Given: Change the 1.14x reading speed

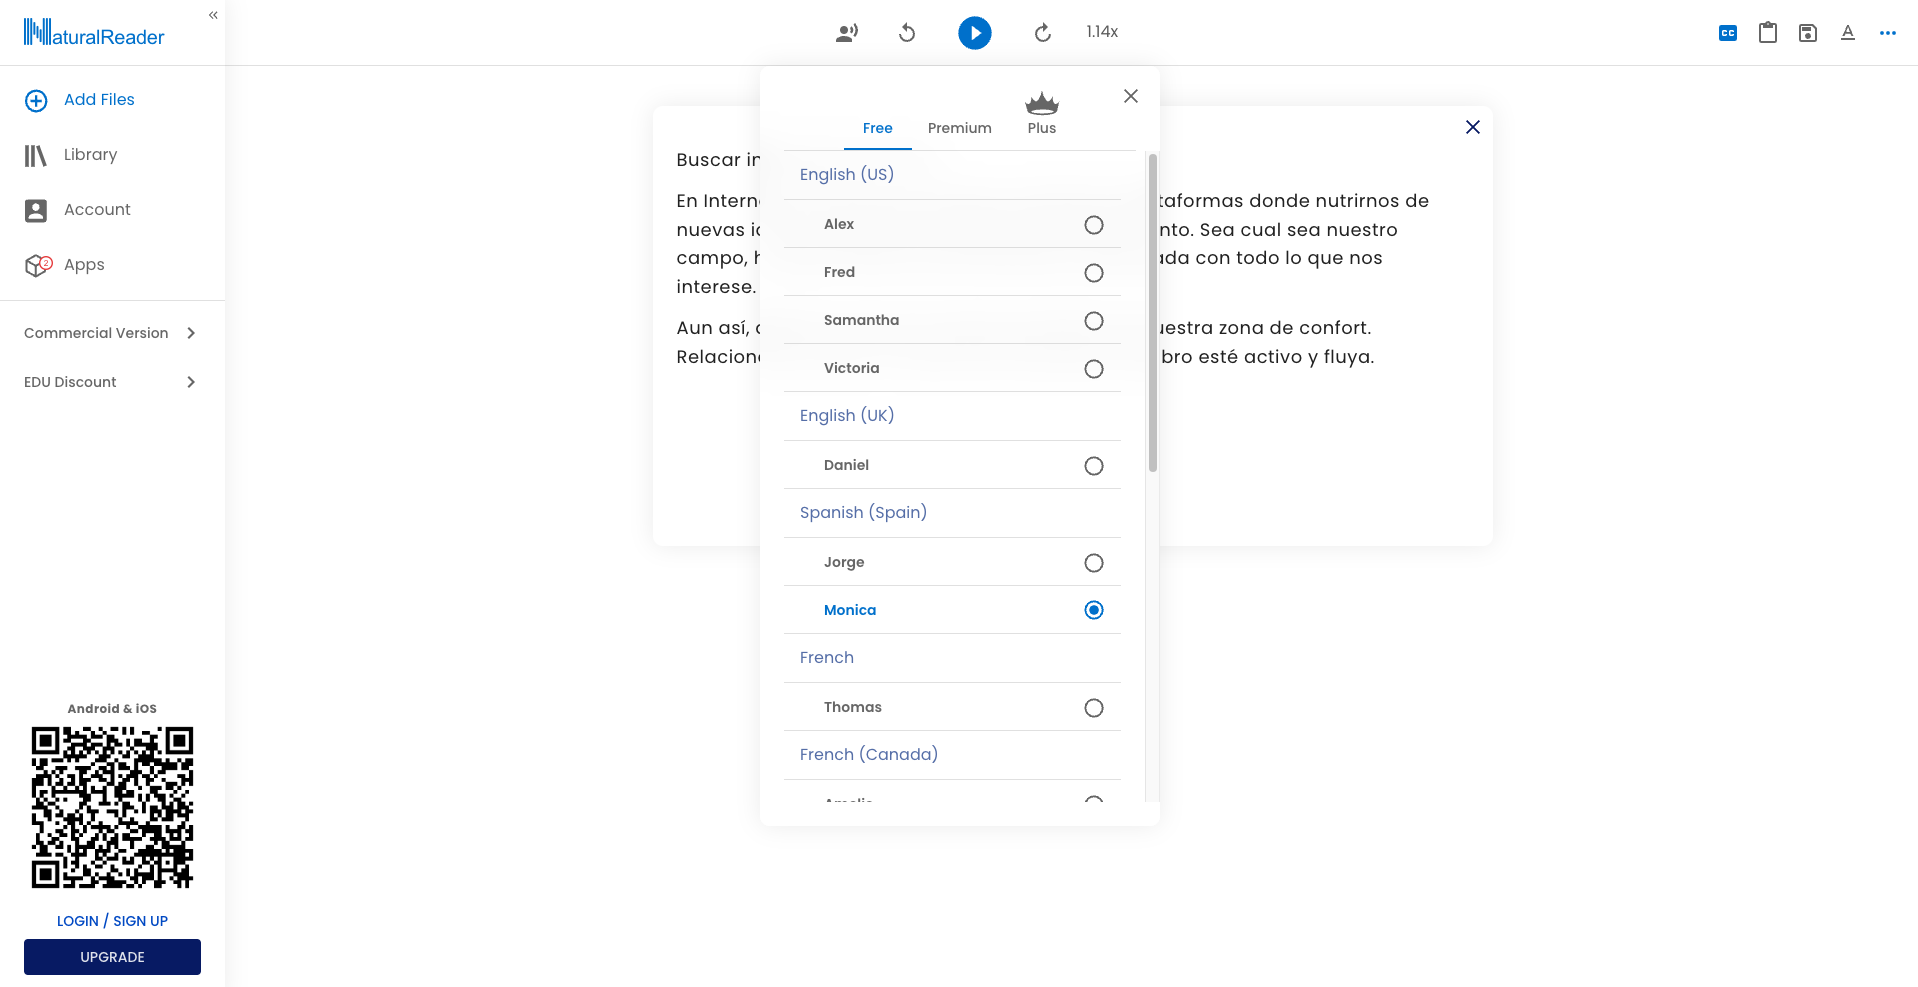Looking at the screenshot, I should pos(1102,32).
